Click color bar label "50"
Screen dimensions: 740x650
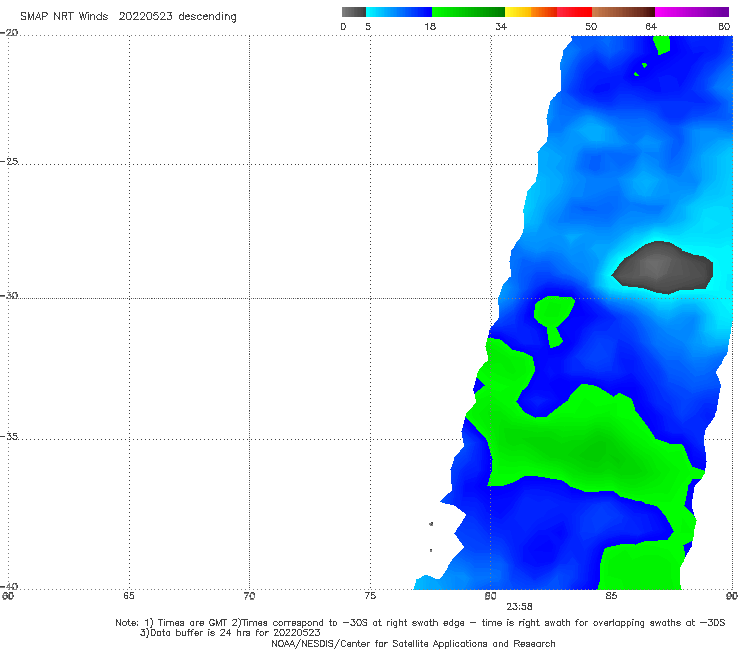coord(591,26)
